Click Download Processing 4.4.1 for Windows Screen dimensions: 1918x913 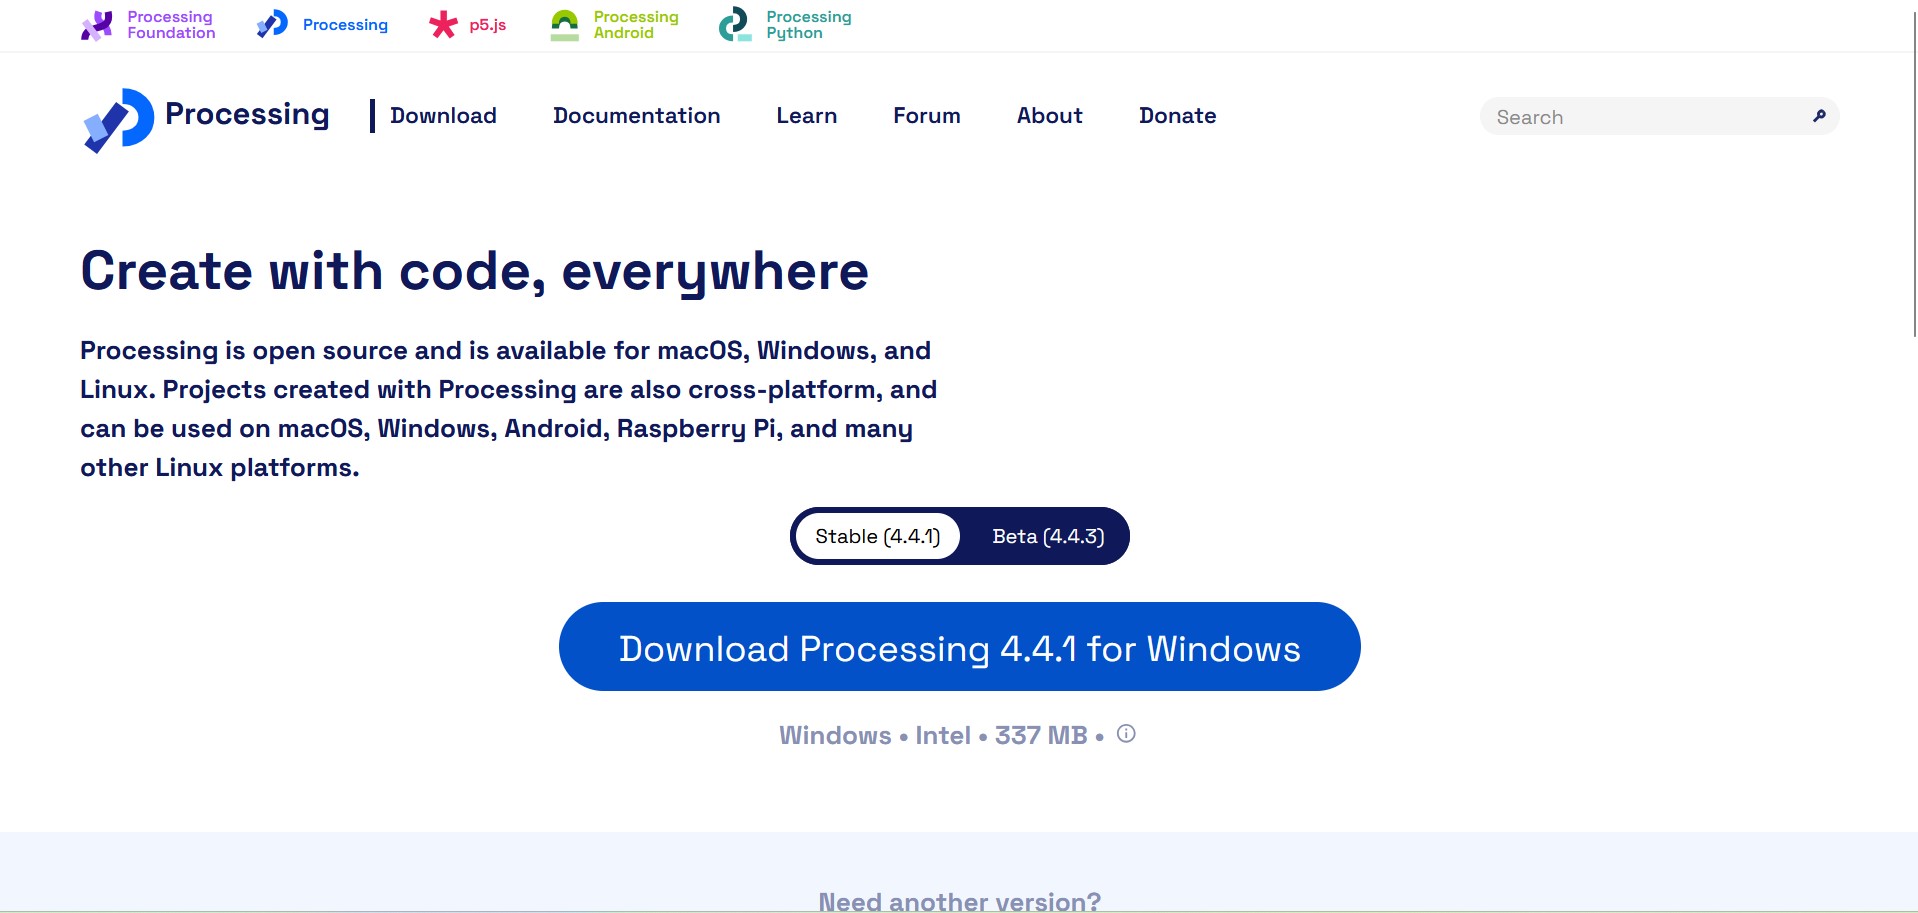(x=960, y=647)
